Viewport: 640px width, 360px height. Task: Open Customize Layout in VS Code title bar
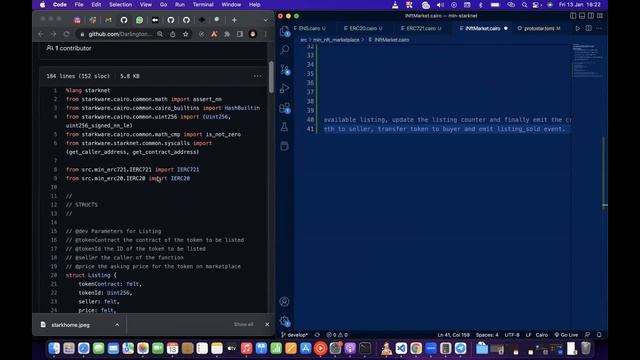pyautogui.click(x=600, y=16)
